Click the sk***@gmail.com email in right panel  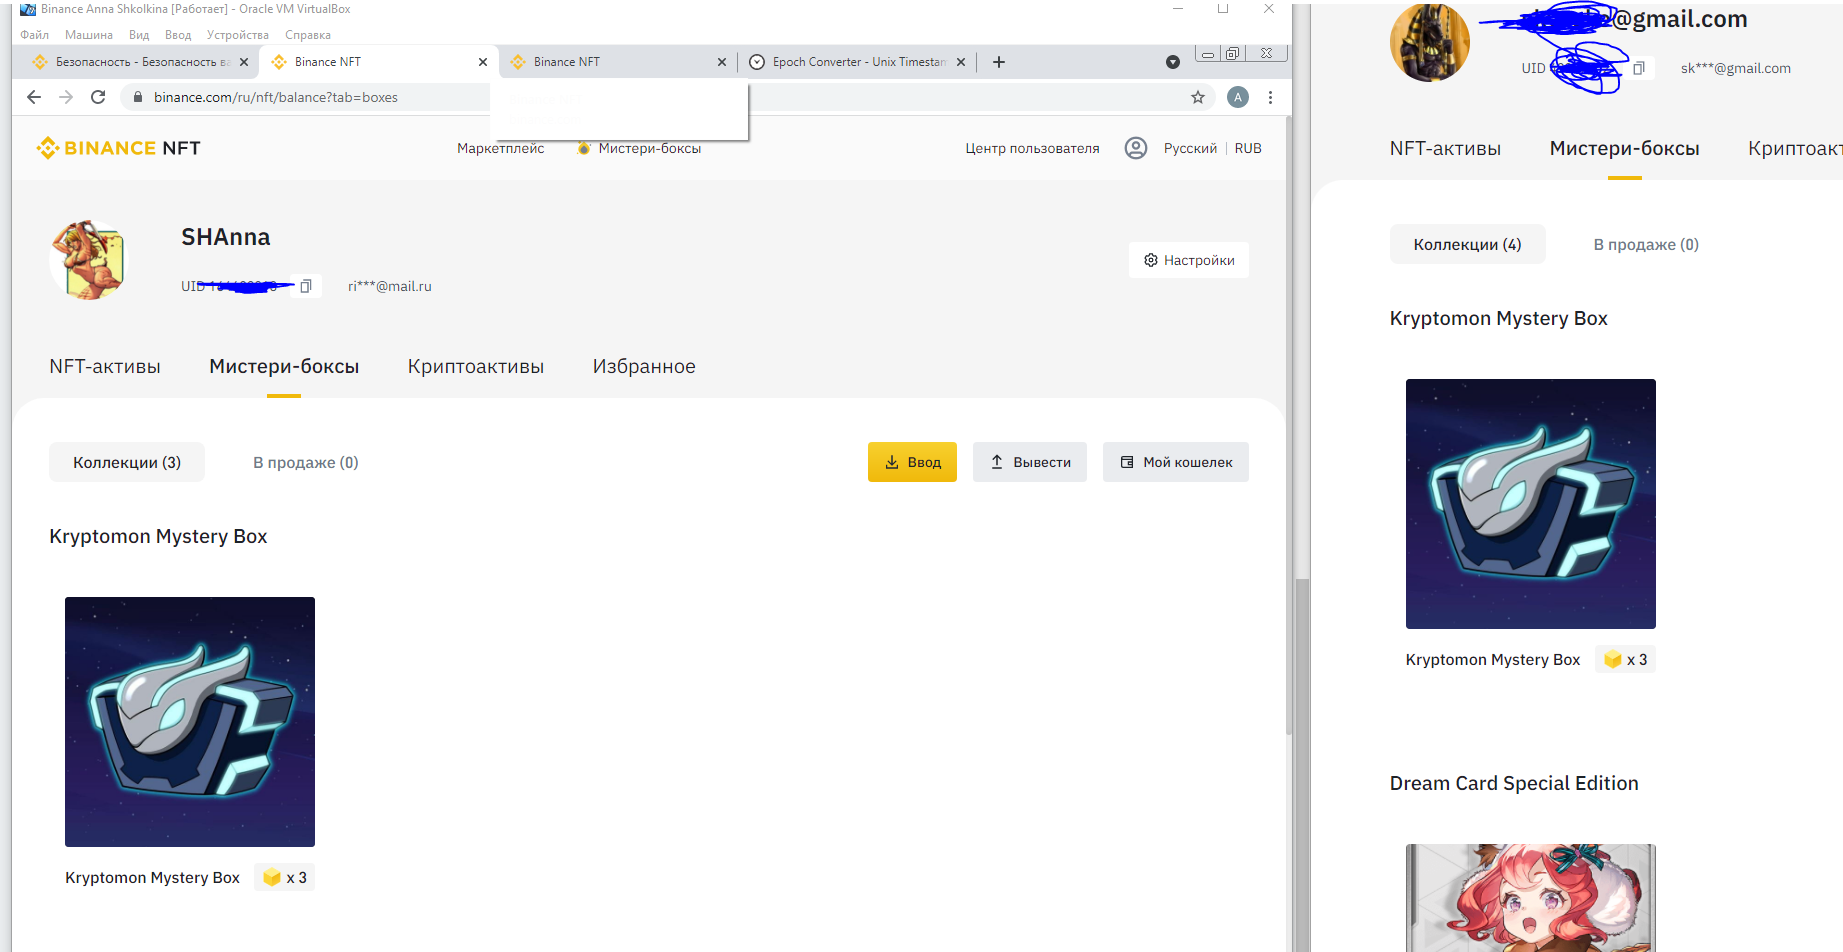[x=1736, y=68]
